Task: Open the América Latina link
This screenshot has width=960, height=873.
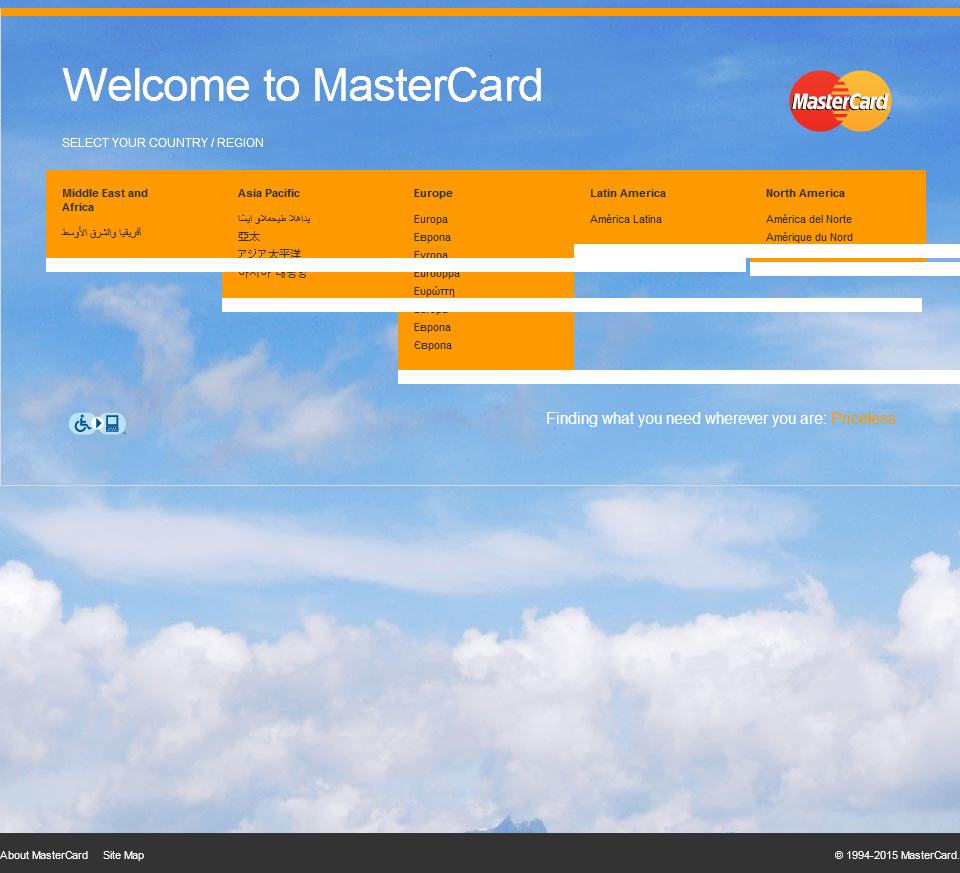Action: [x=626, y=219]
